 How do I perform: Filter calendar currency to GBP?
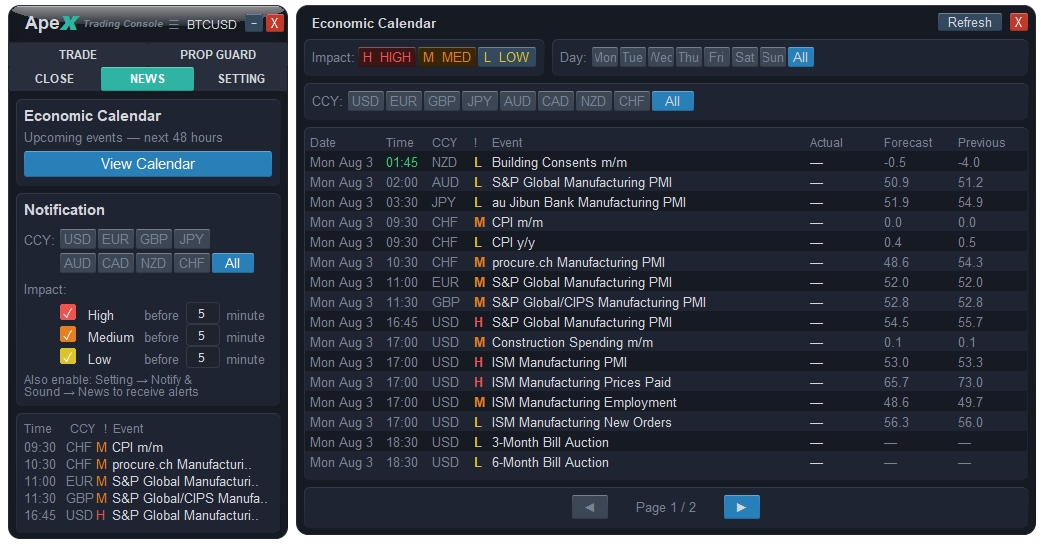[x=441, y=101]
